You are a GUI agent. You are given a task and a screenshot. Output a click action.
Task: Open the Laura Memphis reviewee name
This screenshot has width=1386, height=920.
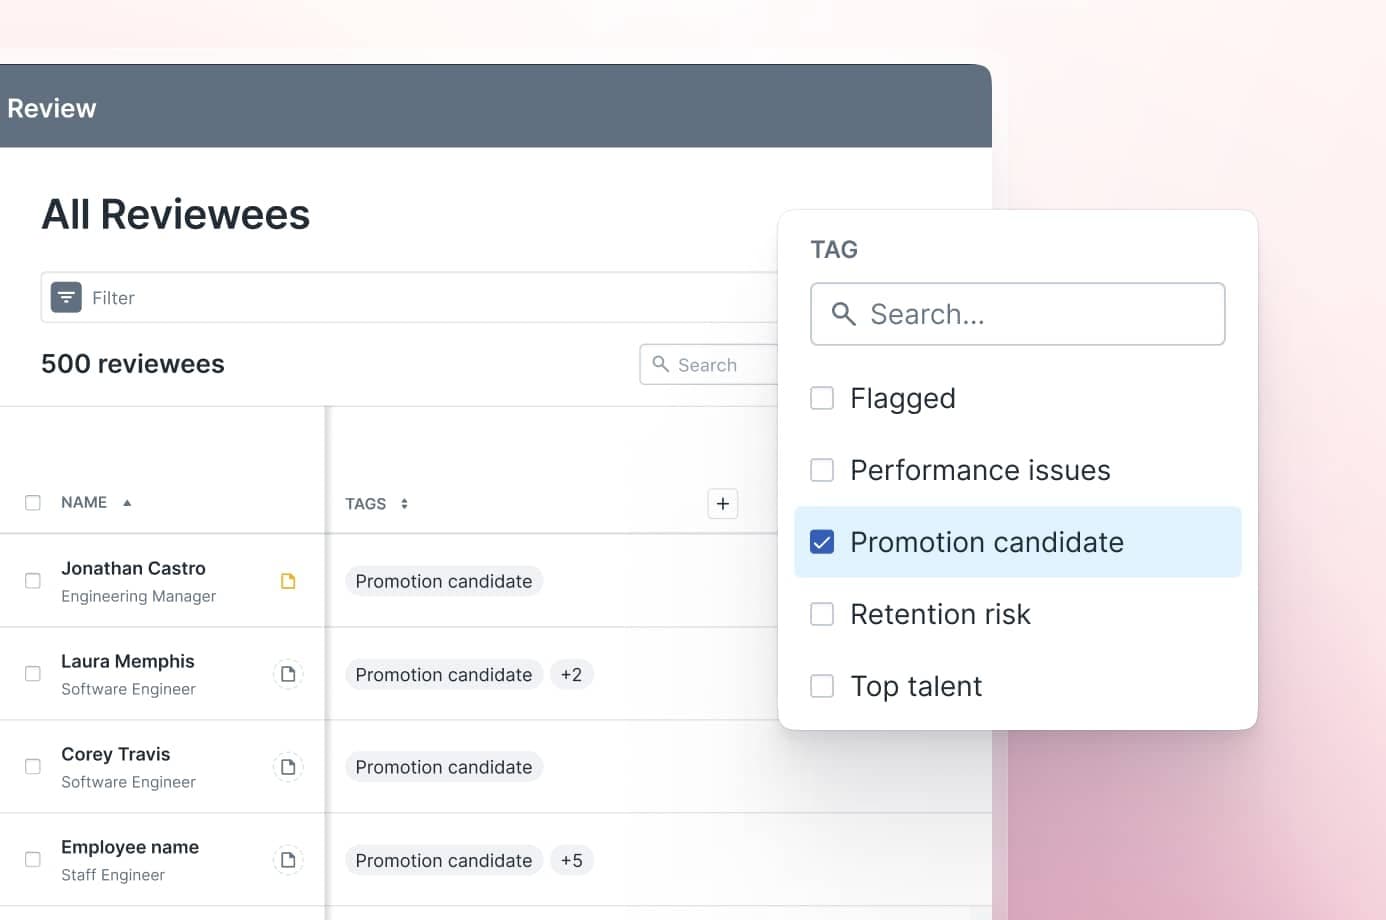[x=128, y=661]
